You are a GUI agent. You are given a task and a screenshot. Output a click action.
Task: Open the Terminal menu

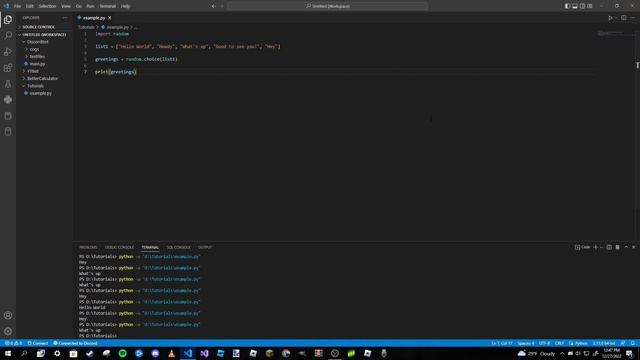108,6
